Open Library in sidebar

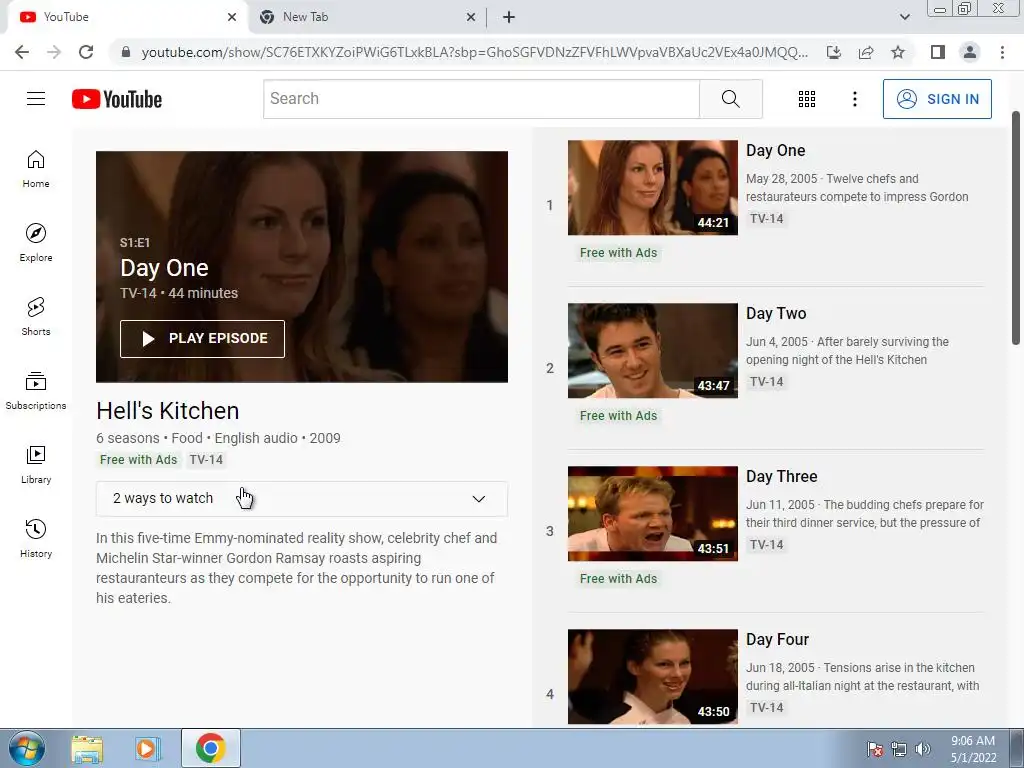(36, 464)
